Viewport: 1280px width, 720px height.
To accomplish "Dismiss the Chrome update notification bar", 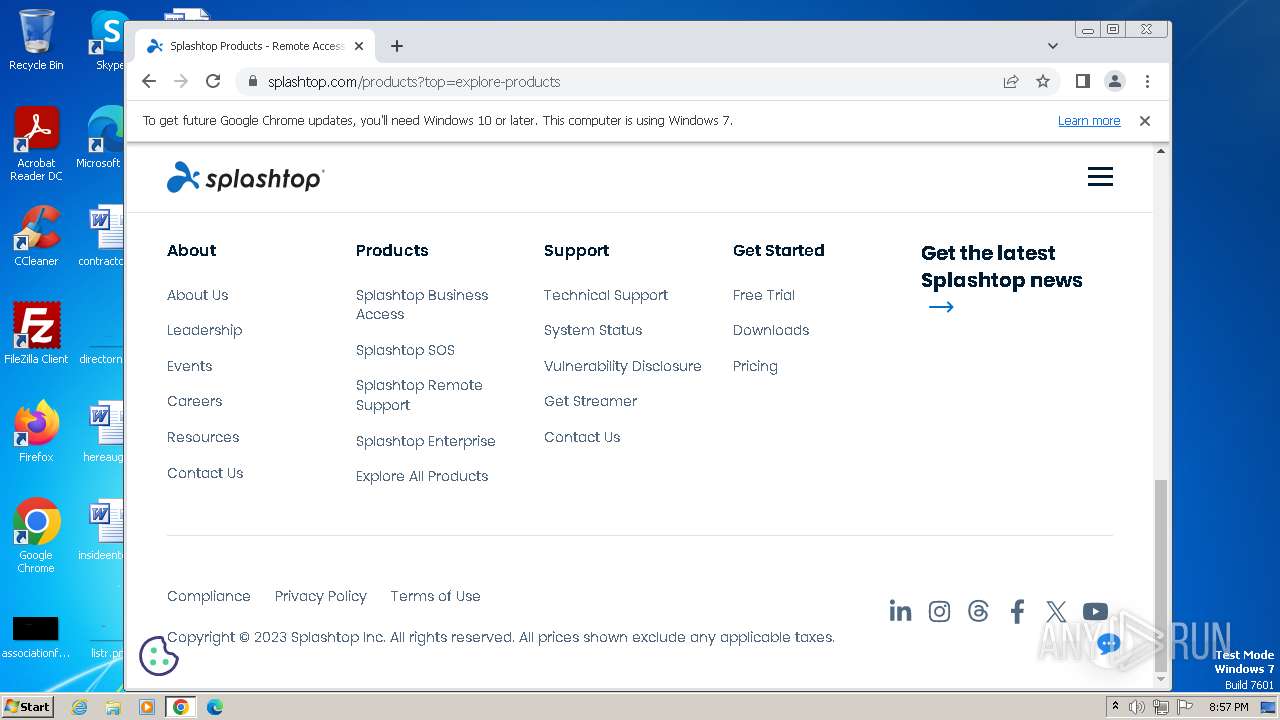I will click(x=1145, y=120).
